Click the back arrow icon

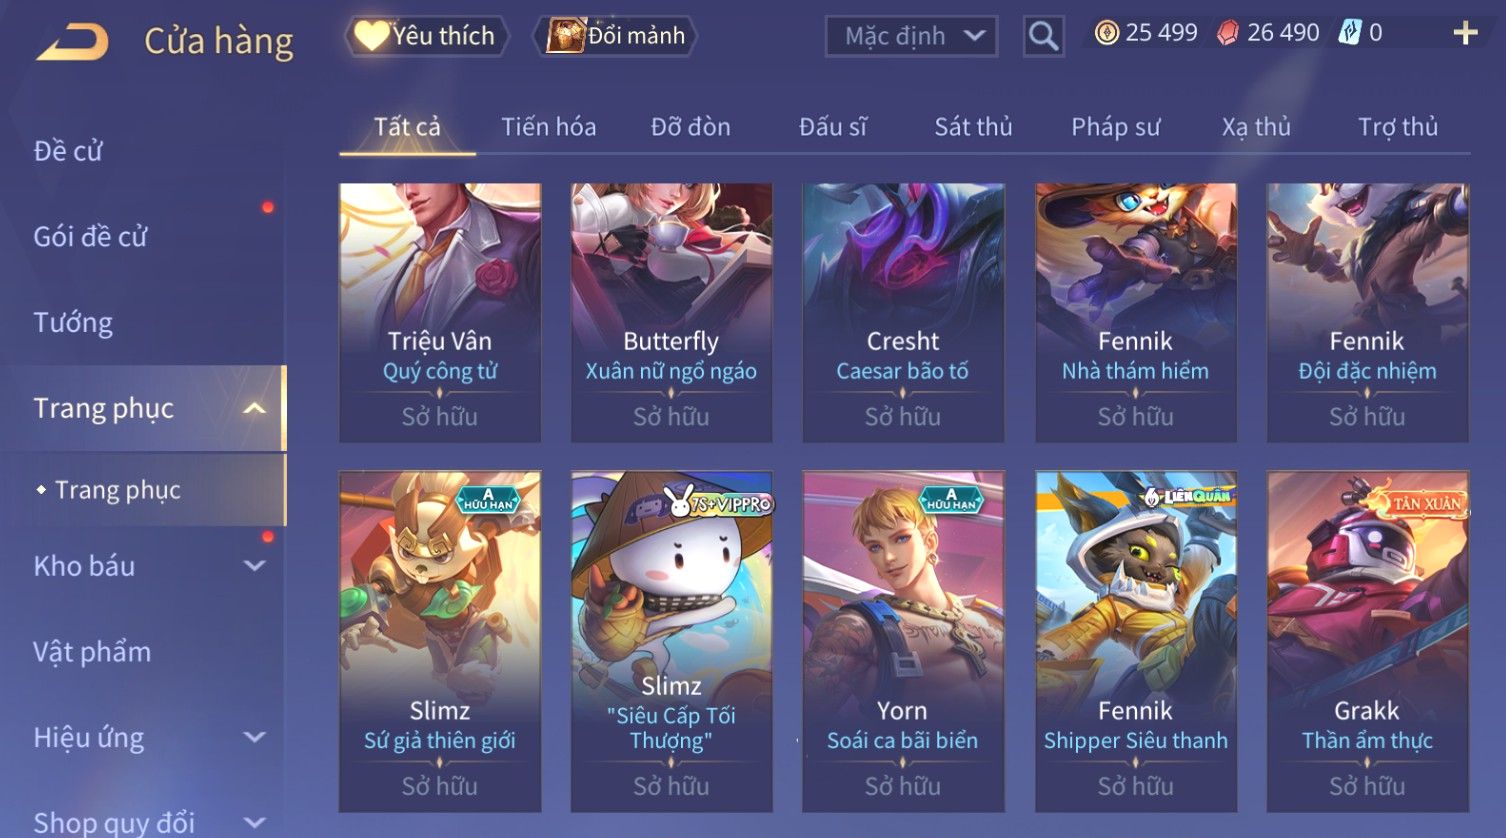(73, 43)
